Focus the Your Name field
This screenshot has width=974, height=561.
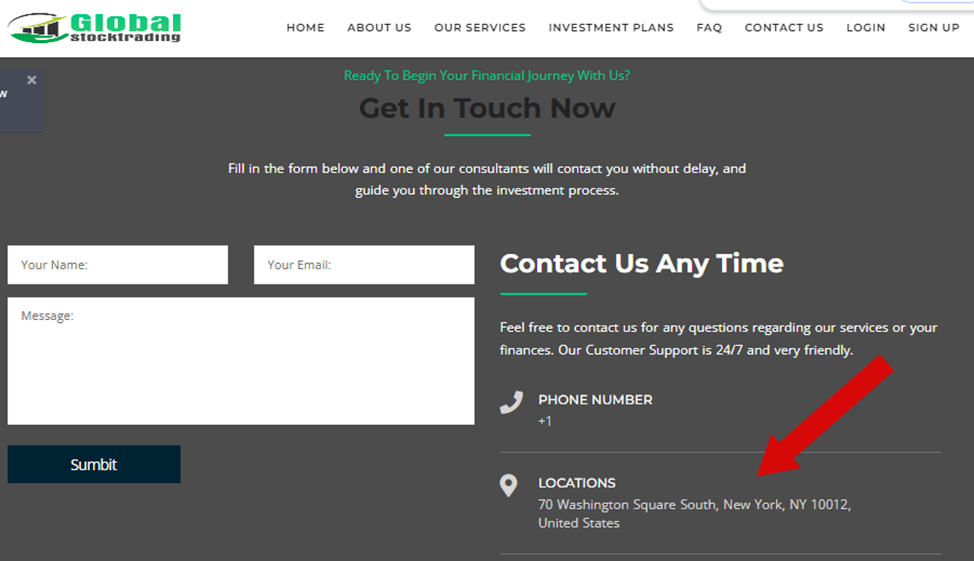[118, 265]
